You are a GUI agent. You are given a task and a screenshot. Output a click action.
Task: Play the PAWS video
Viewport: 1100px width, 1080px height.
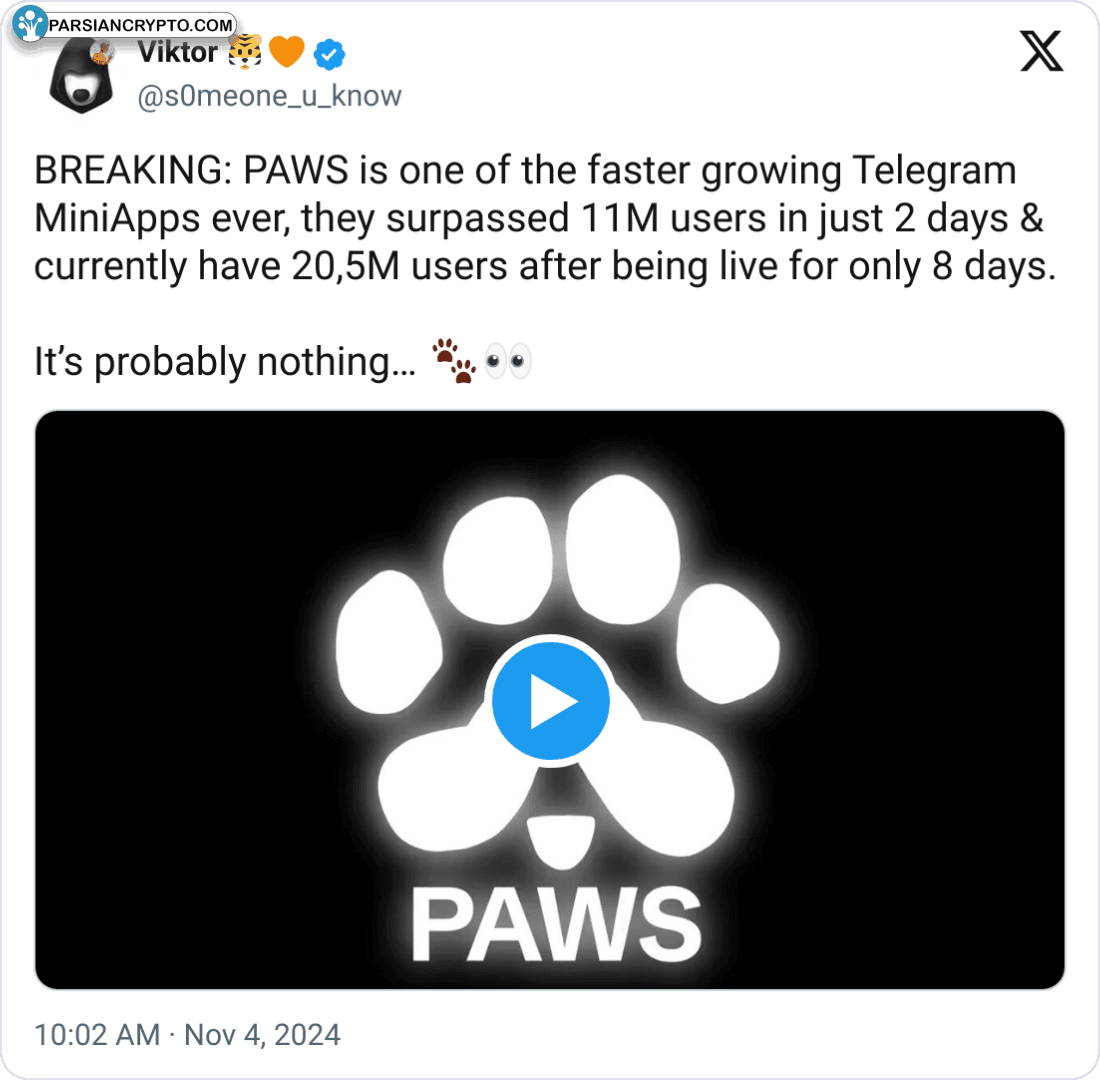(550, 702)
